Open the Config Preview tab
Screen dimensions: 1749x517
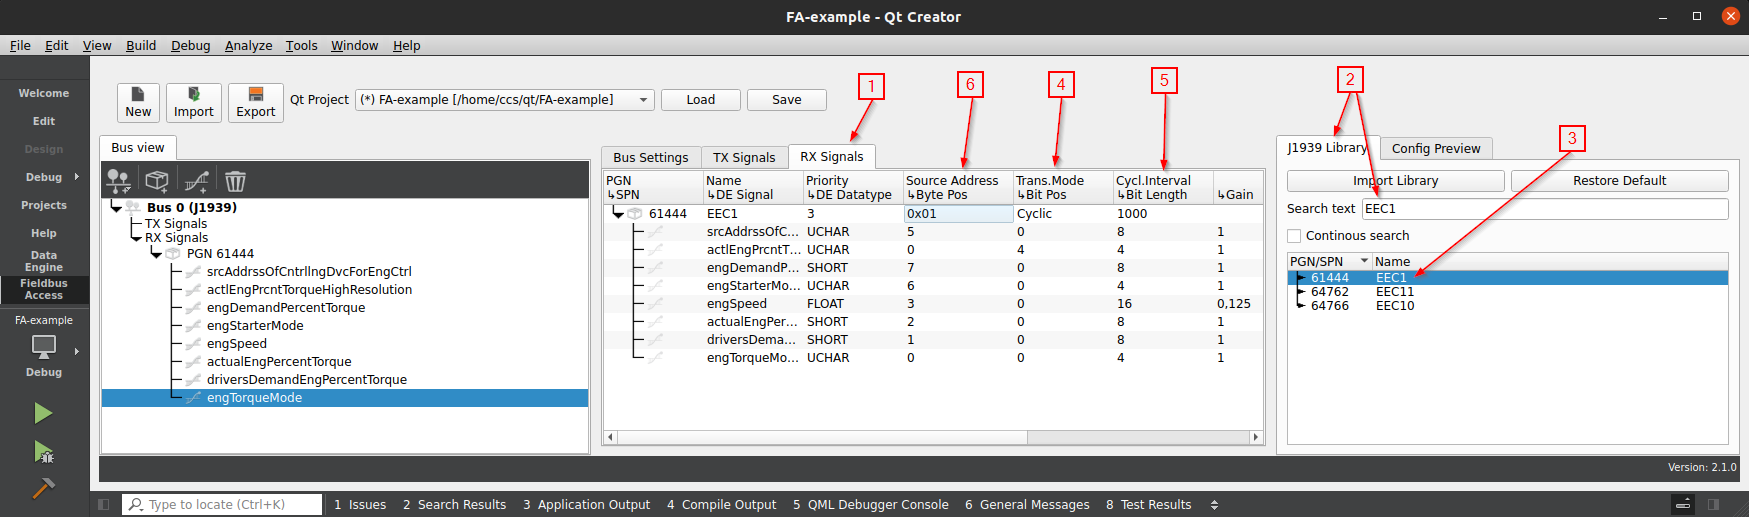(1435, 149)
